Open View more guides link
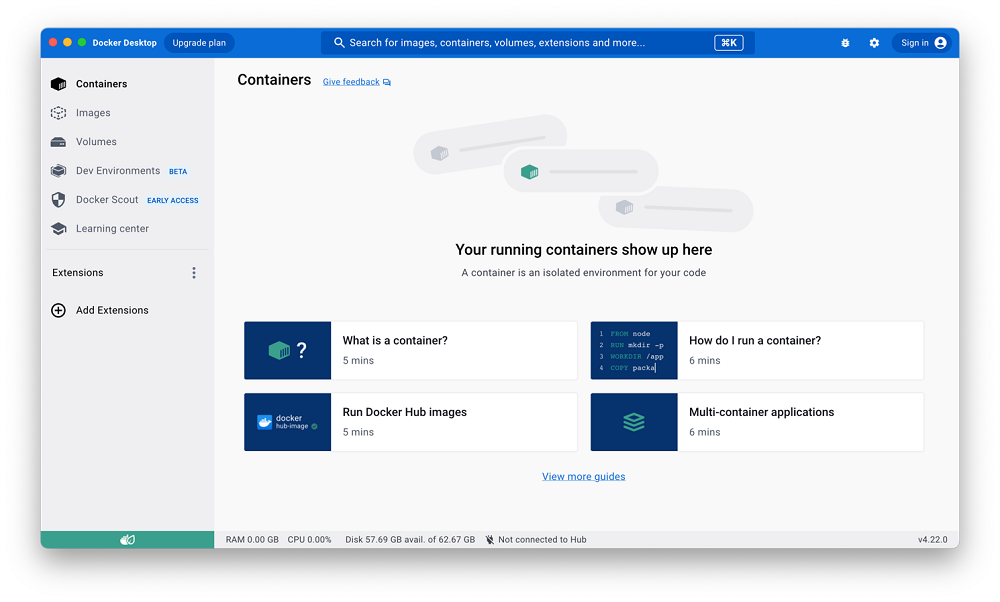This screenshot has height=602, width=1000. point(583,477)
